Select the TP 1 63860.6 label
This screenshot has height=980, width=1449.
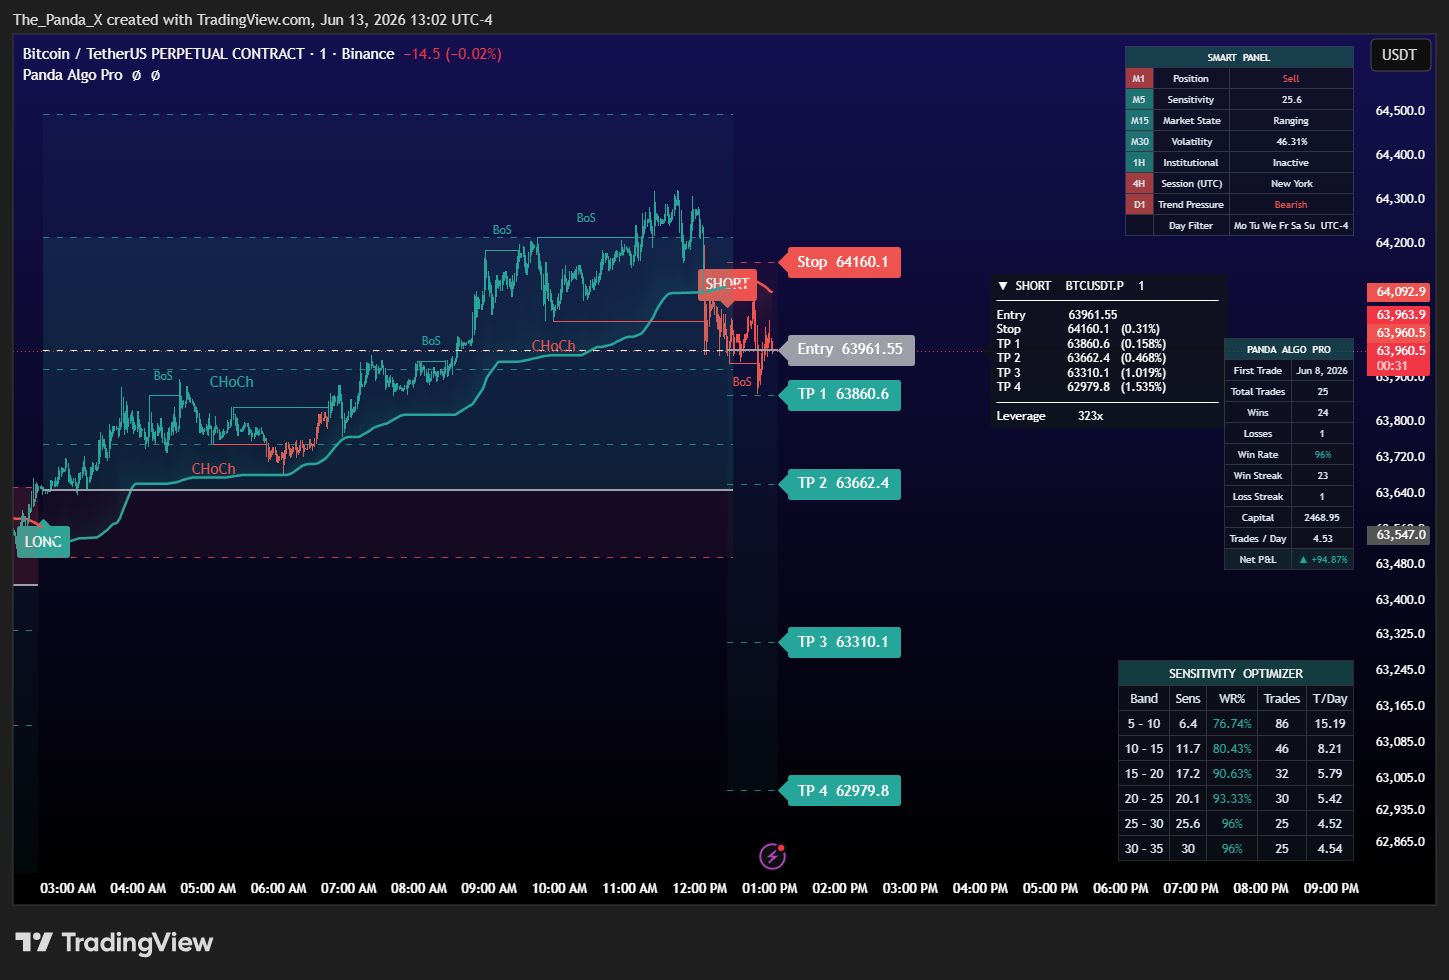pos(841,394)
